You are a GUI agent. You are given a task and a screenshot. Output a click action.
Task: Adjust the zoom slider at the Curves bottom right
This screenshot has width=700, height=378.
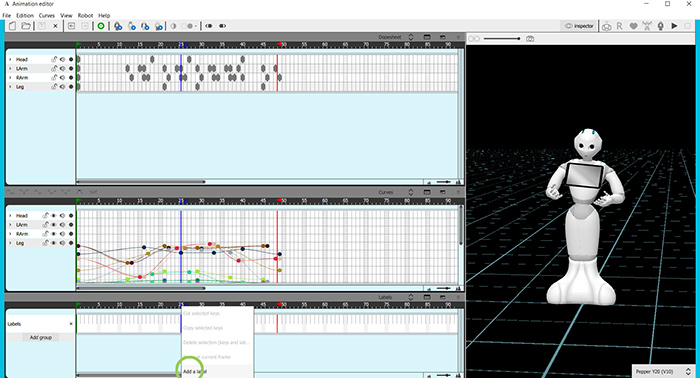443,288
